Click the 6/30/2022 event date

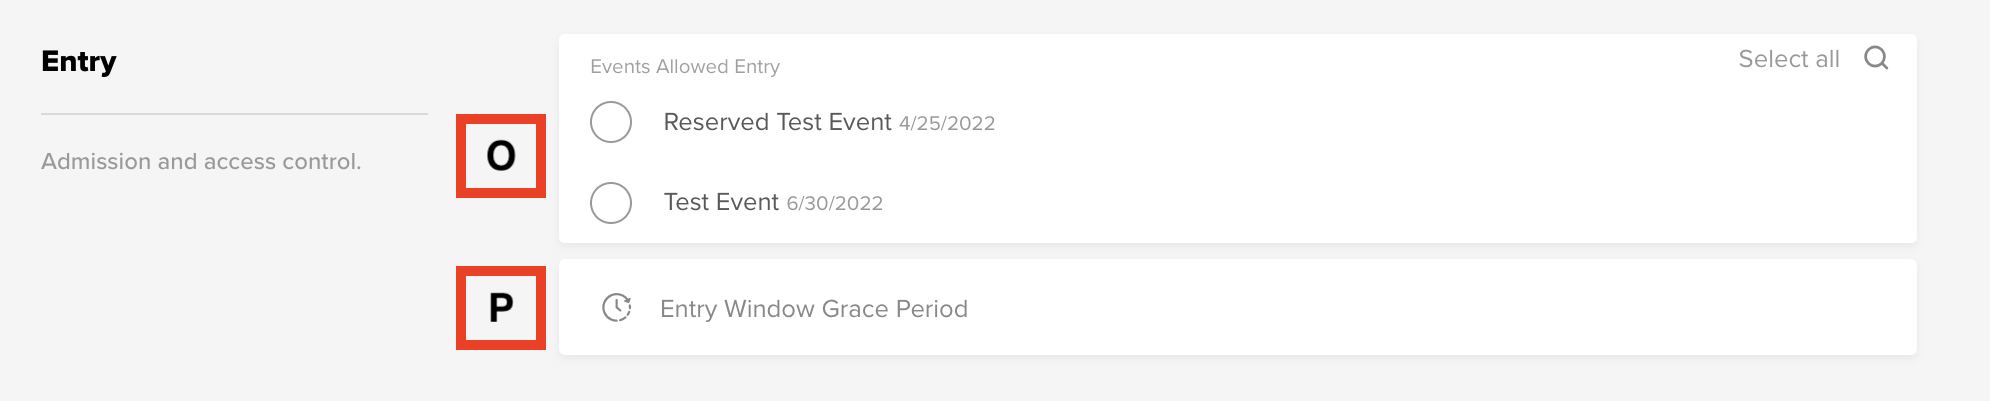tap(835, 204)
